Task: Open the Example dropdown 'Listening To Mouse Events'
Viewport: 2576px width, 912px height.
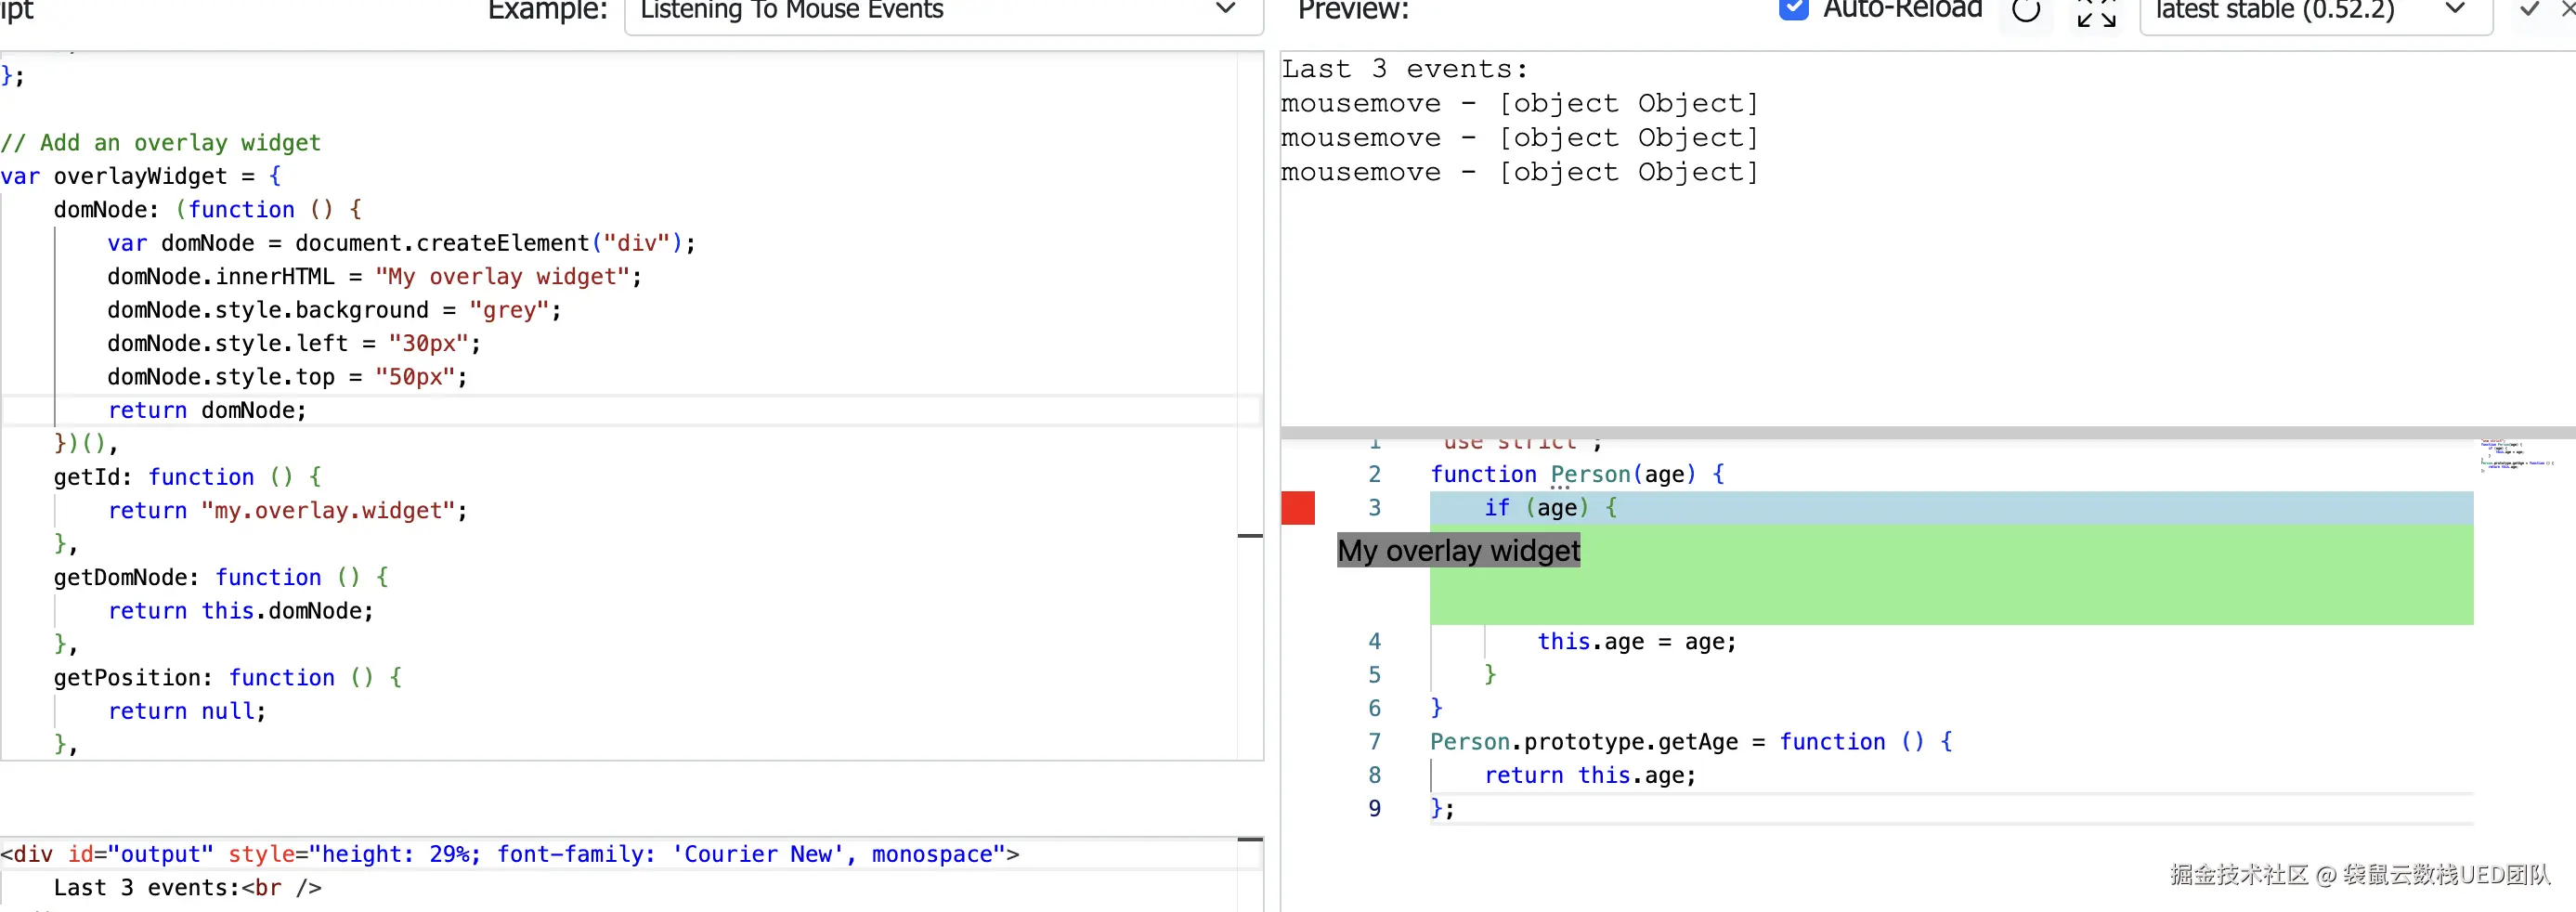Action: (943, 12)
